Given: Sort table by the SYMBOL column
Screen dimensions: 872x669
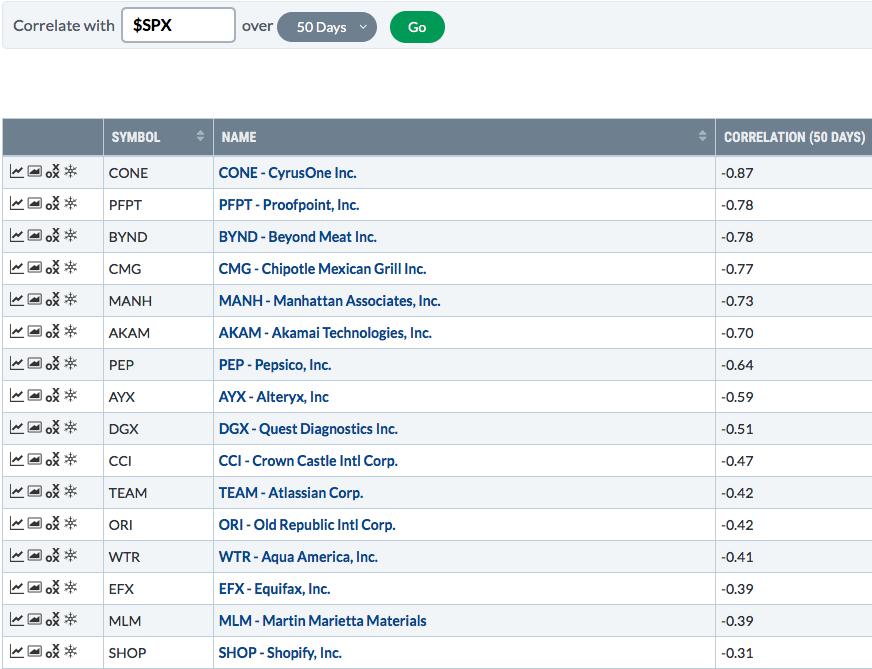Looking at the screenshot, I should pyautogui.click(x=158, y=137).
